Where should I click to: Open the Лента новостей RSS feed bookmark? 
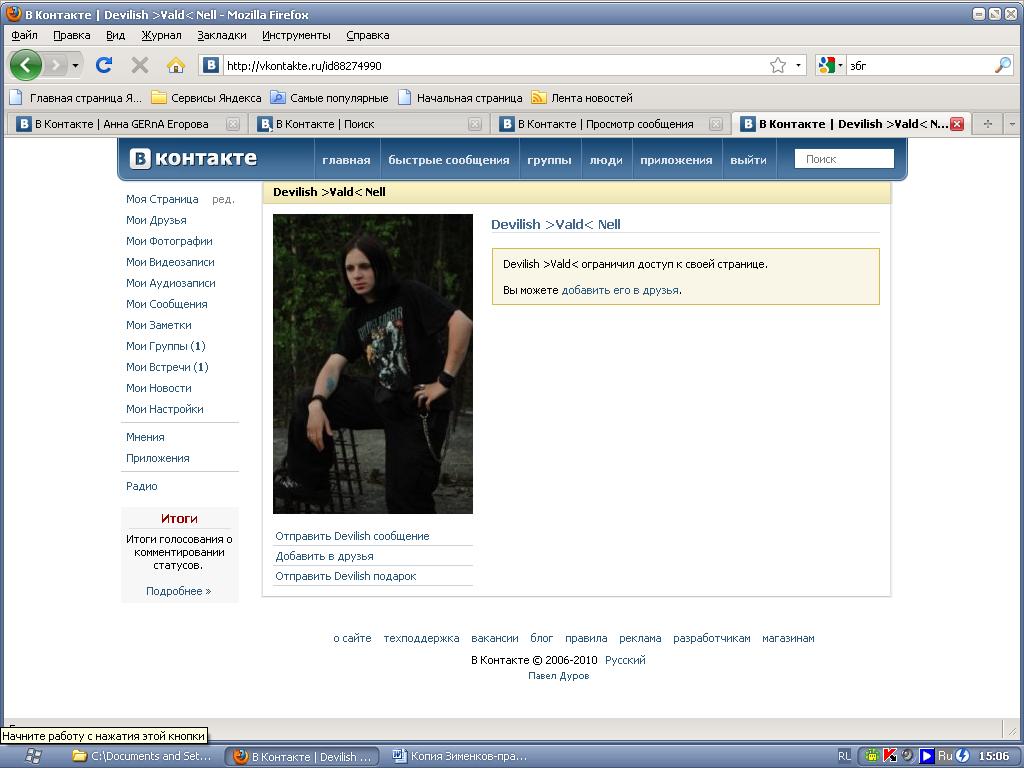[582, 98]
